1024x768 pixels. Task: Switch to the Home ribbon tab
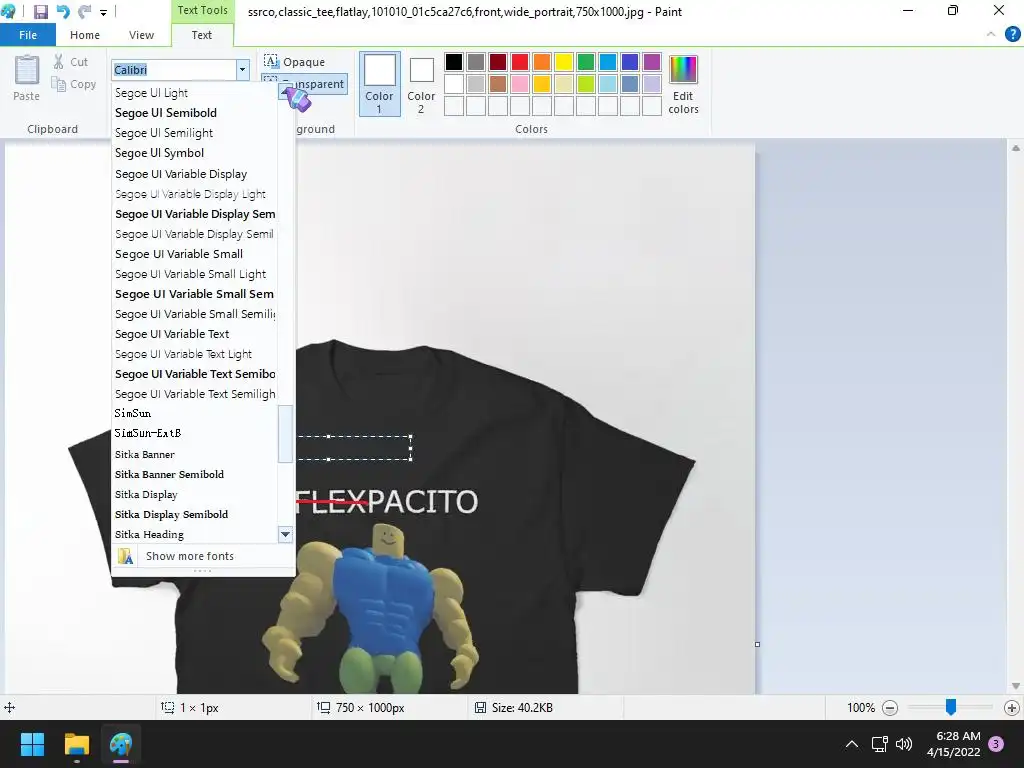(85, 35)
